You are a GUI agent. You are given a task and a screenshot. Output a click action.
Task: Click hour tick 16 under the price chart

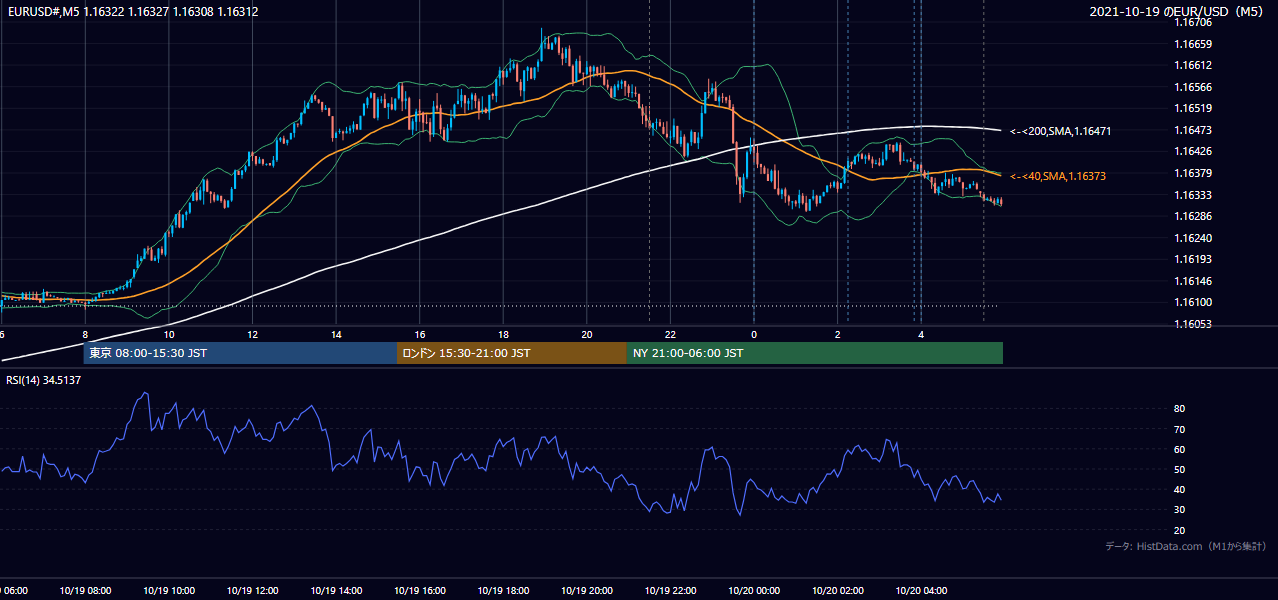coord(419,334)
